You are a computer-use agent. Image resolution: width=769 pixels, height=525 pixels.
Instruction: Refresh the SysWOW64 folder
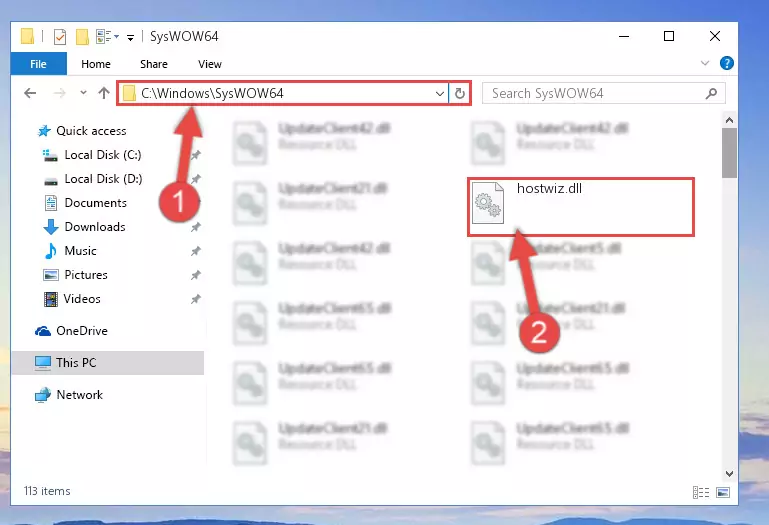click(460, 93)
